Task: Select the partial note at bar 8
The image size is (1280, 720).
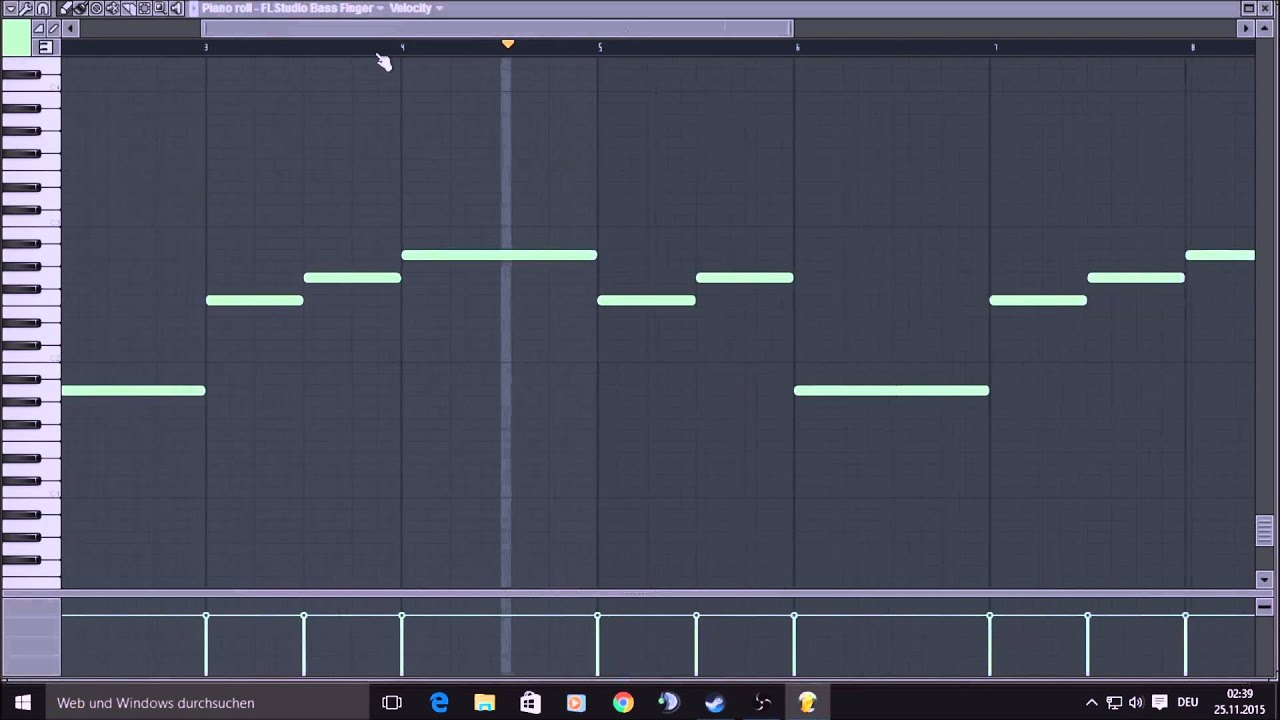Action: [1220, 255]
